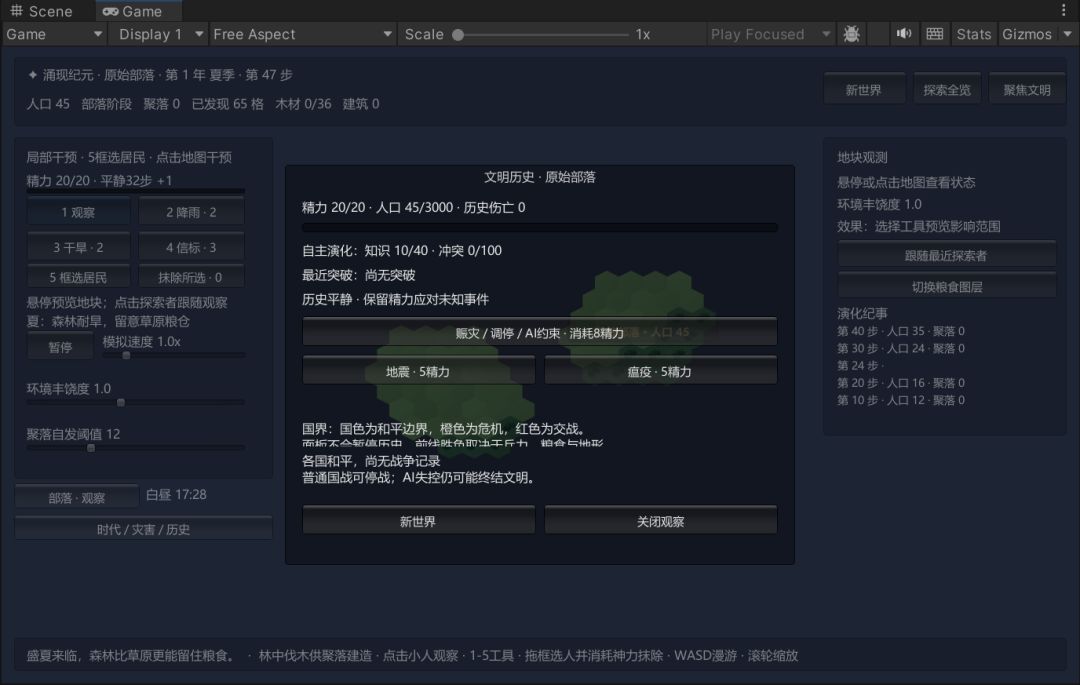Expand the Gizmos dropdown arrow
1080x685 pixels.
pos(1068,34)
